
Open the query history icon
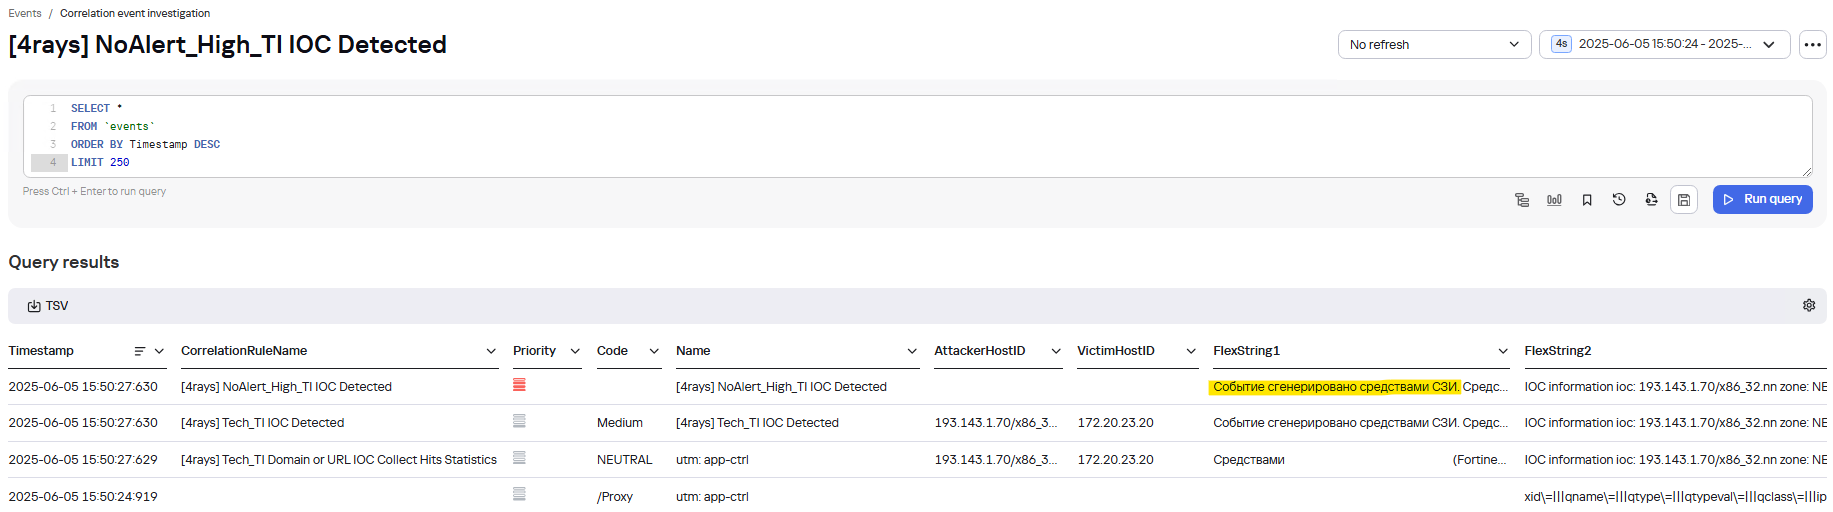(x=1619, y=200)
